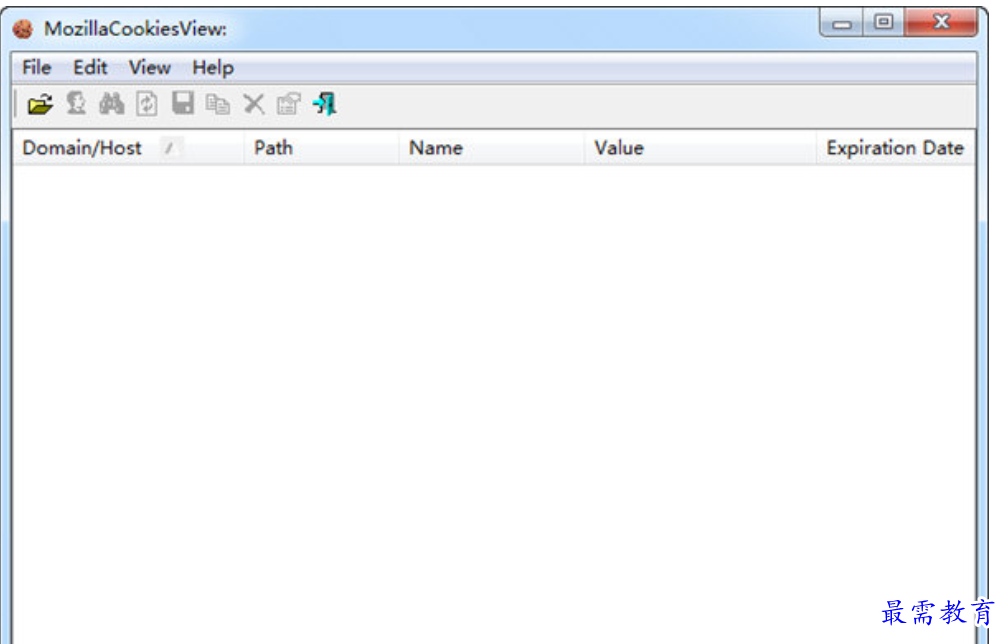Select the Firefox profile toolbar icon
Image resolution: width=1003 pixels, height=644 pixels.
point(76,104)
